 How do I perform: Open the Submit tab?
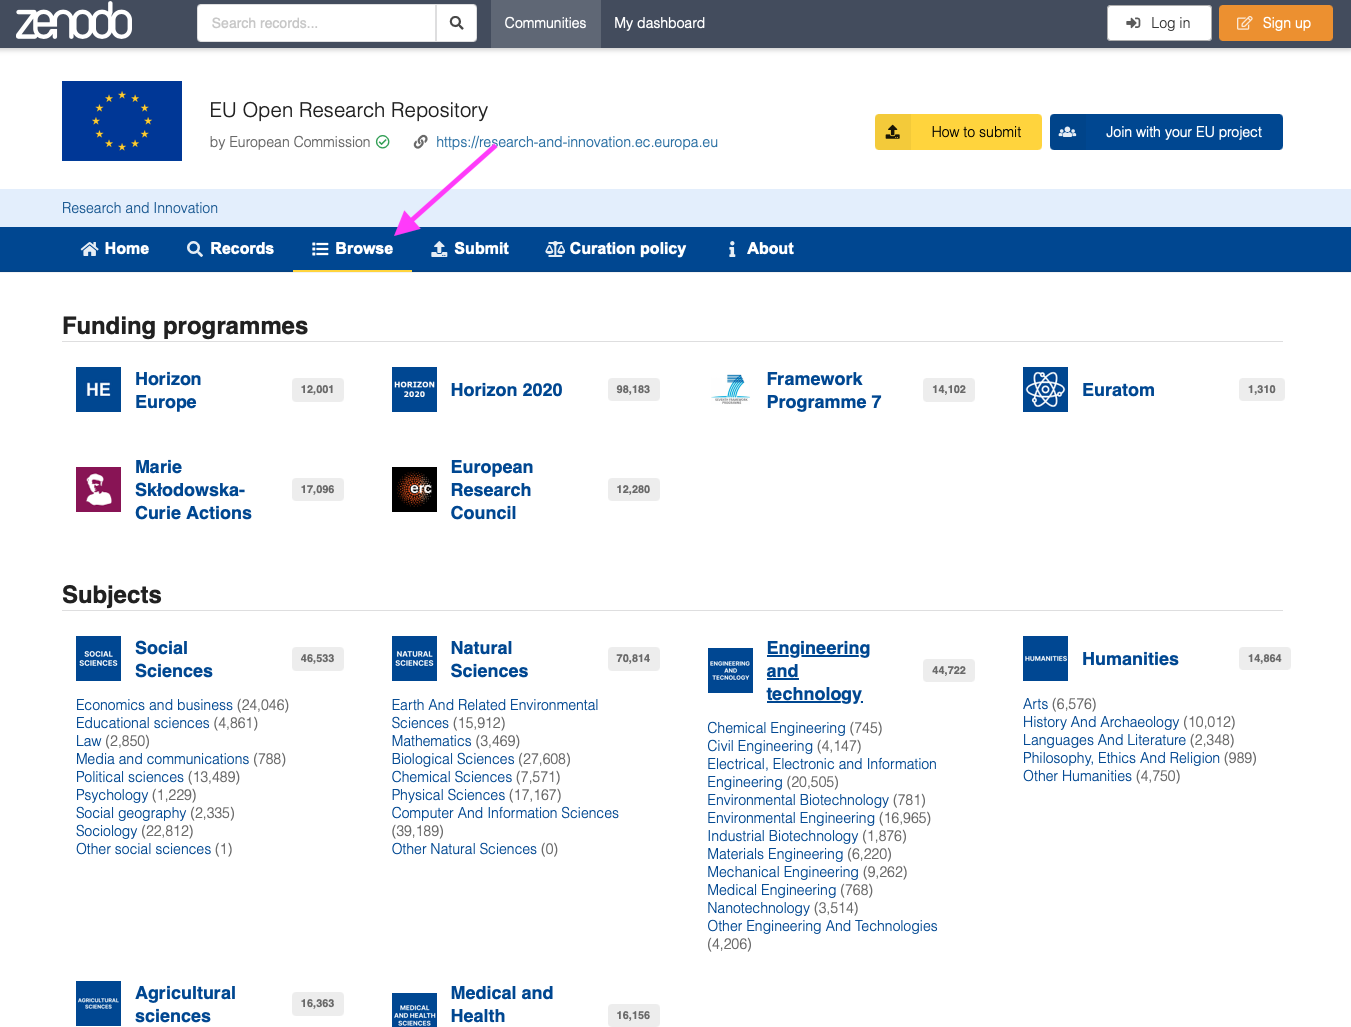pyautogui.click(x=470, y=249)
